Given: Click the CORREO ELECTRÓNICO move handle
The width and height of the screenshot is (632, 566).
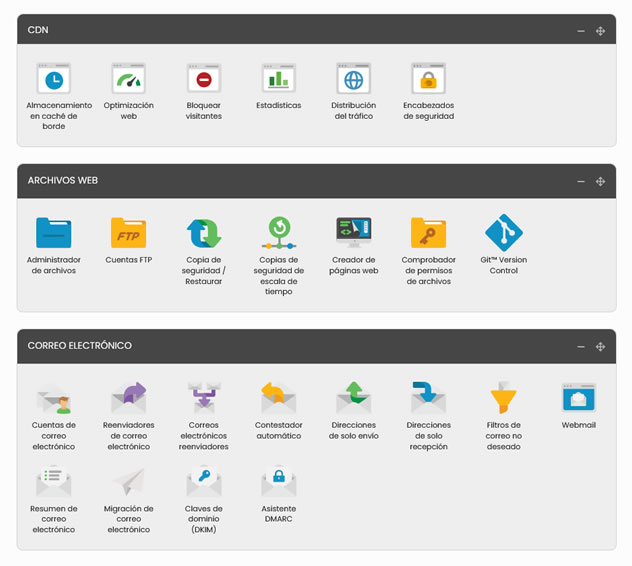Looking at the screenshot, I should tap(600, 347).
